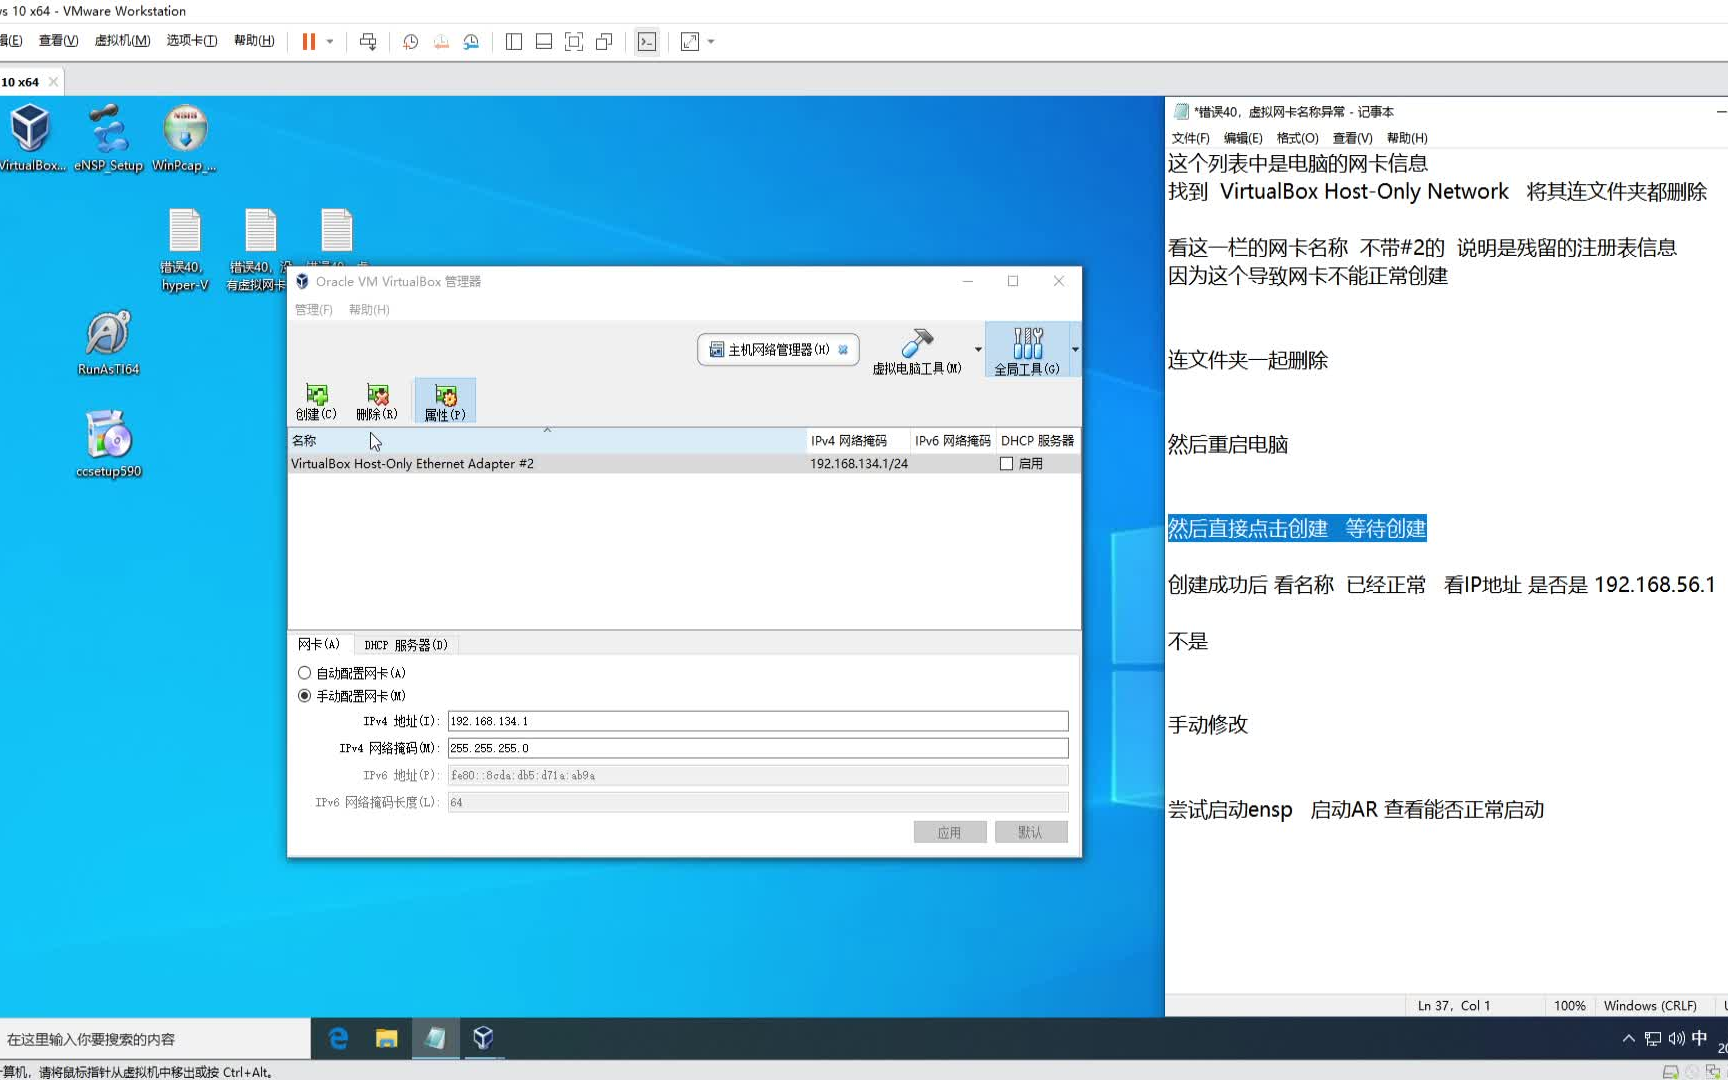The width and height of the screenshot is (1728, 1080).
Task: Open the dropdown arrow beside the pause button
Action: point(330,41)
